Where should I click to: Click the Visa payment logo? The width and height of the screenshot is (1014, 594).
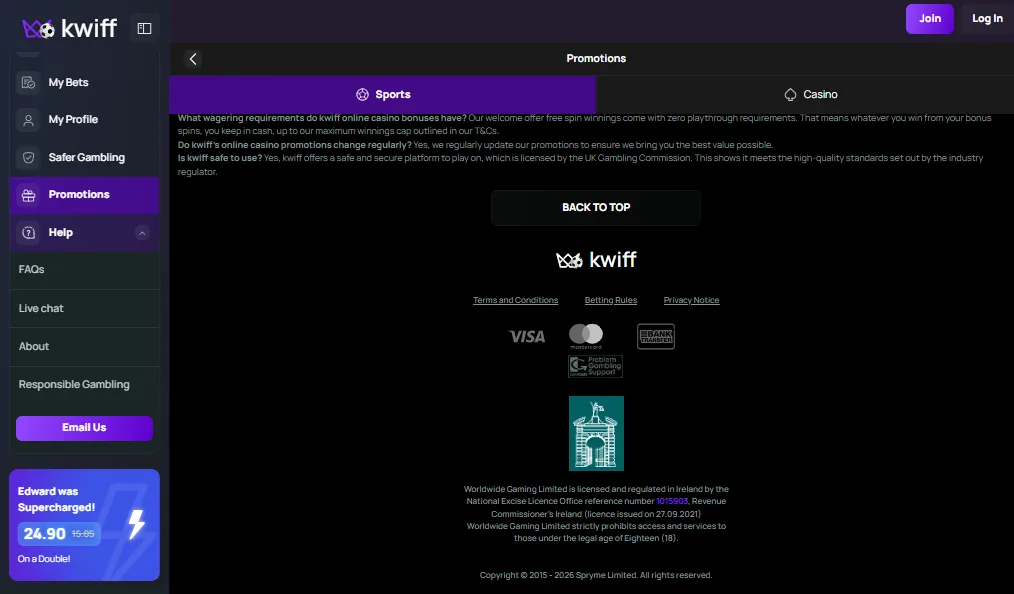point(527,336)
